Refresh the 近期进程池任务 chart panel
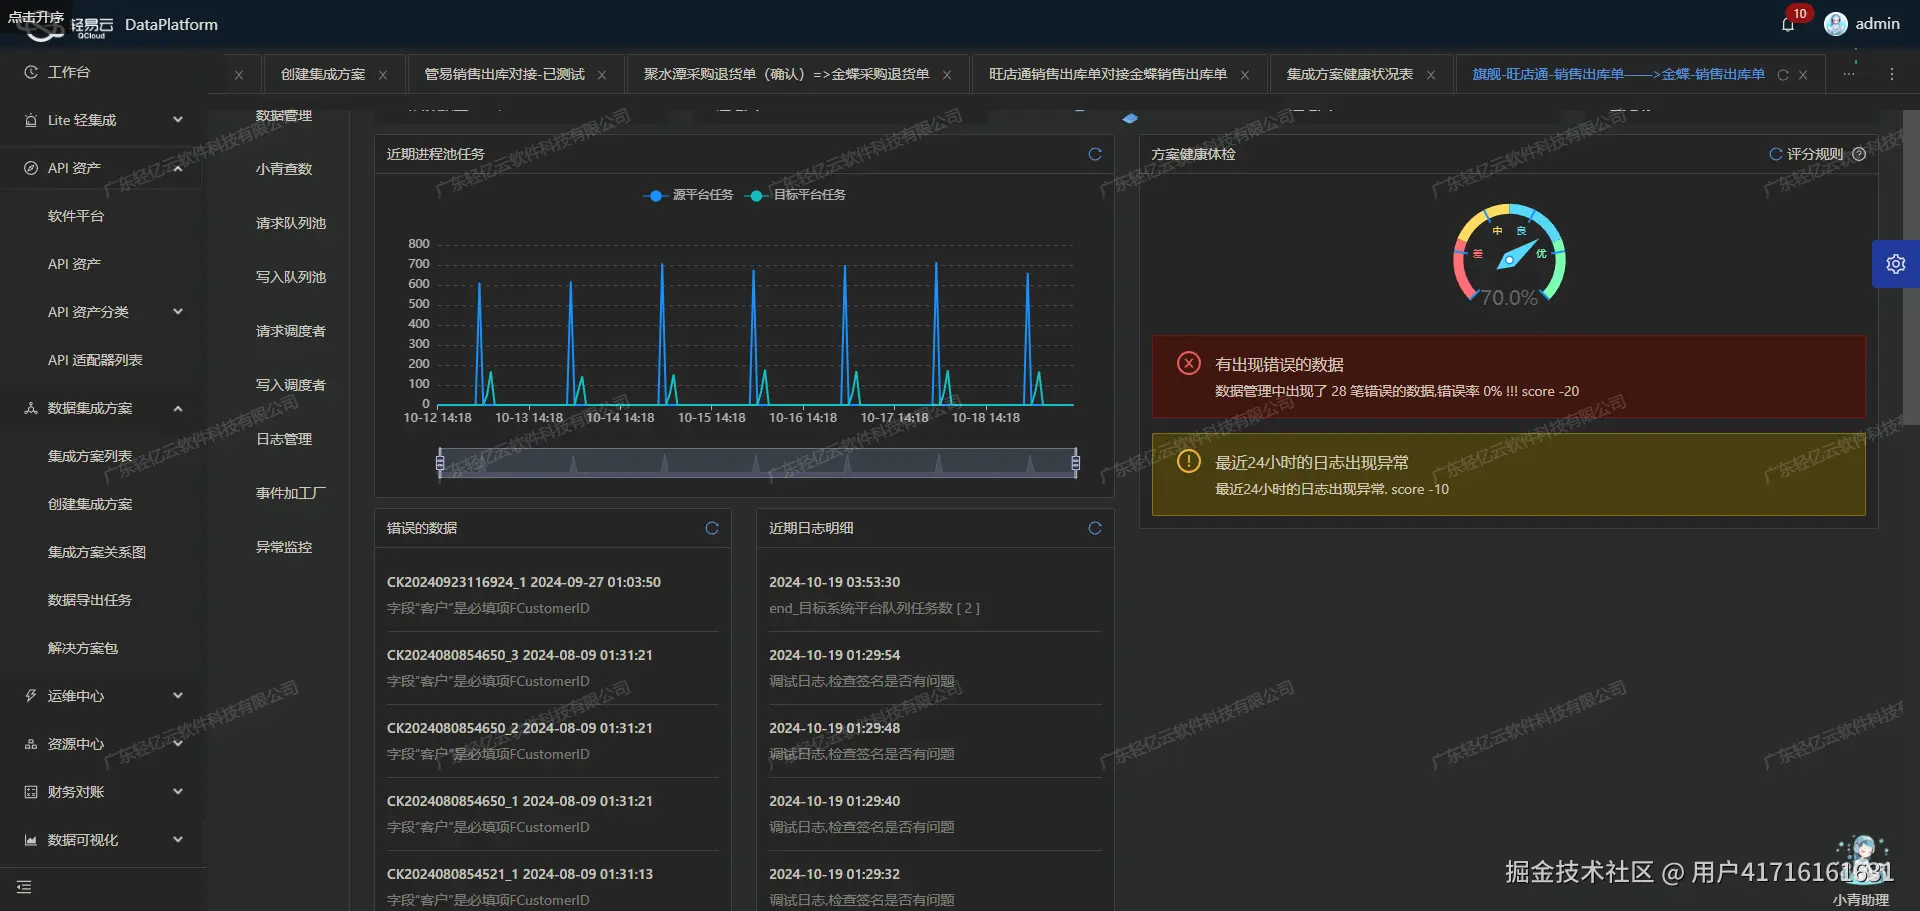 tap(1095, 154)
